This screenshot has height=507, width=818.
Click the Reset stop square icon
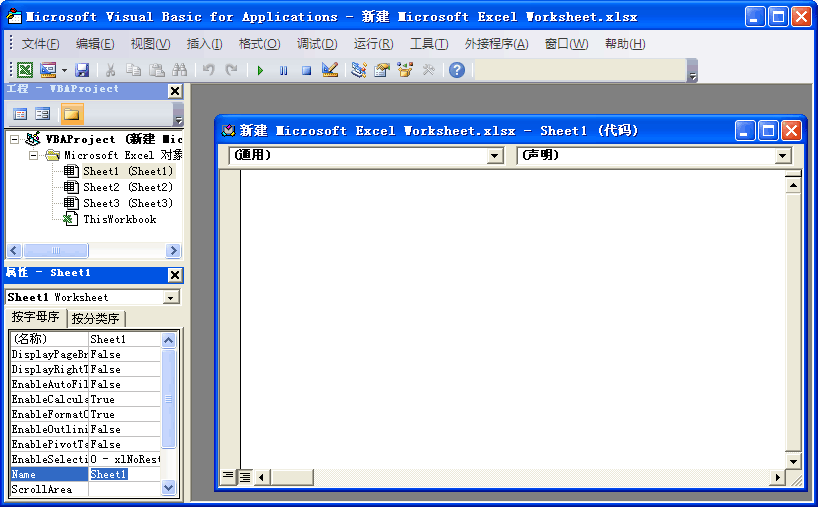click(x=306, y=70)
